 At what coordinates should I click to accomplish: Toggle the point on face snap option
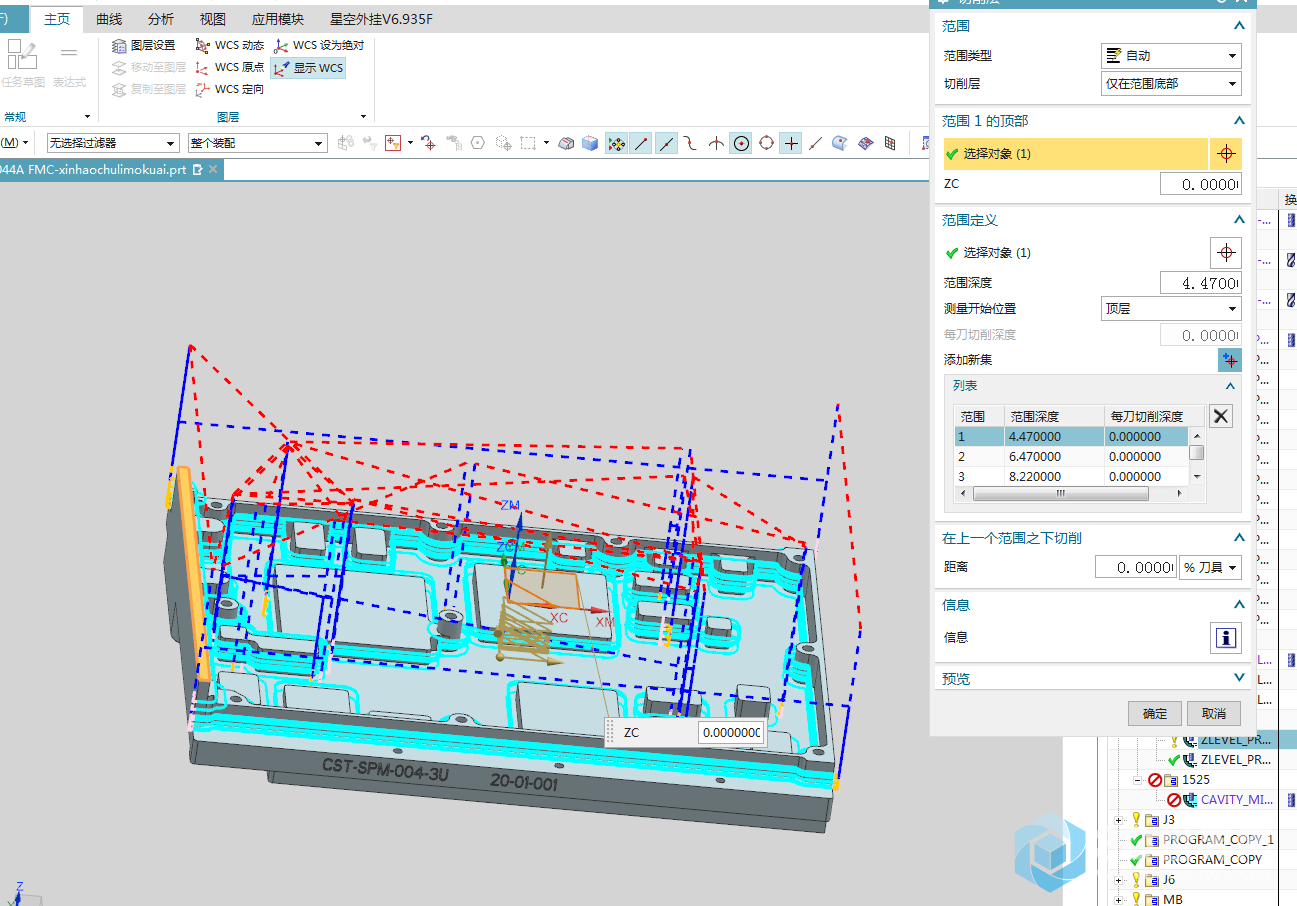coord(840,143)
